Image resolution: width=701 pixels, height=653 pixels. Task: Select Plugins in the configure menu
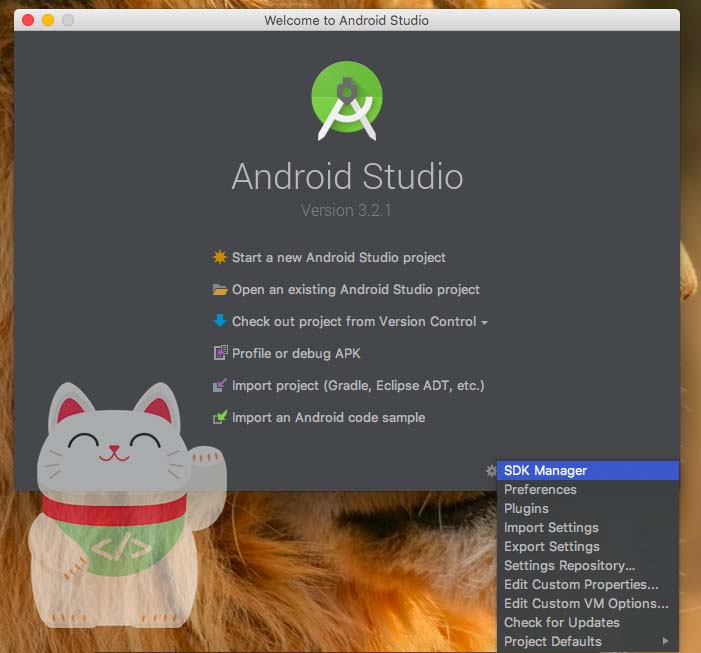[588, 509]
